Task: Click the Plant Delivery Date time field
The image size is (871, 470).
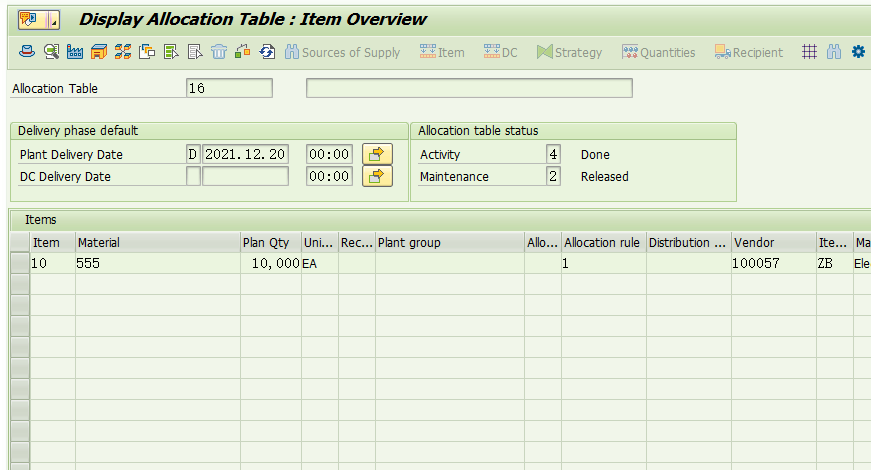Action: [329, 154]
